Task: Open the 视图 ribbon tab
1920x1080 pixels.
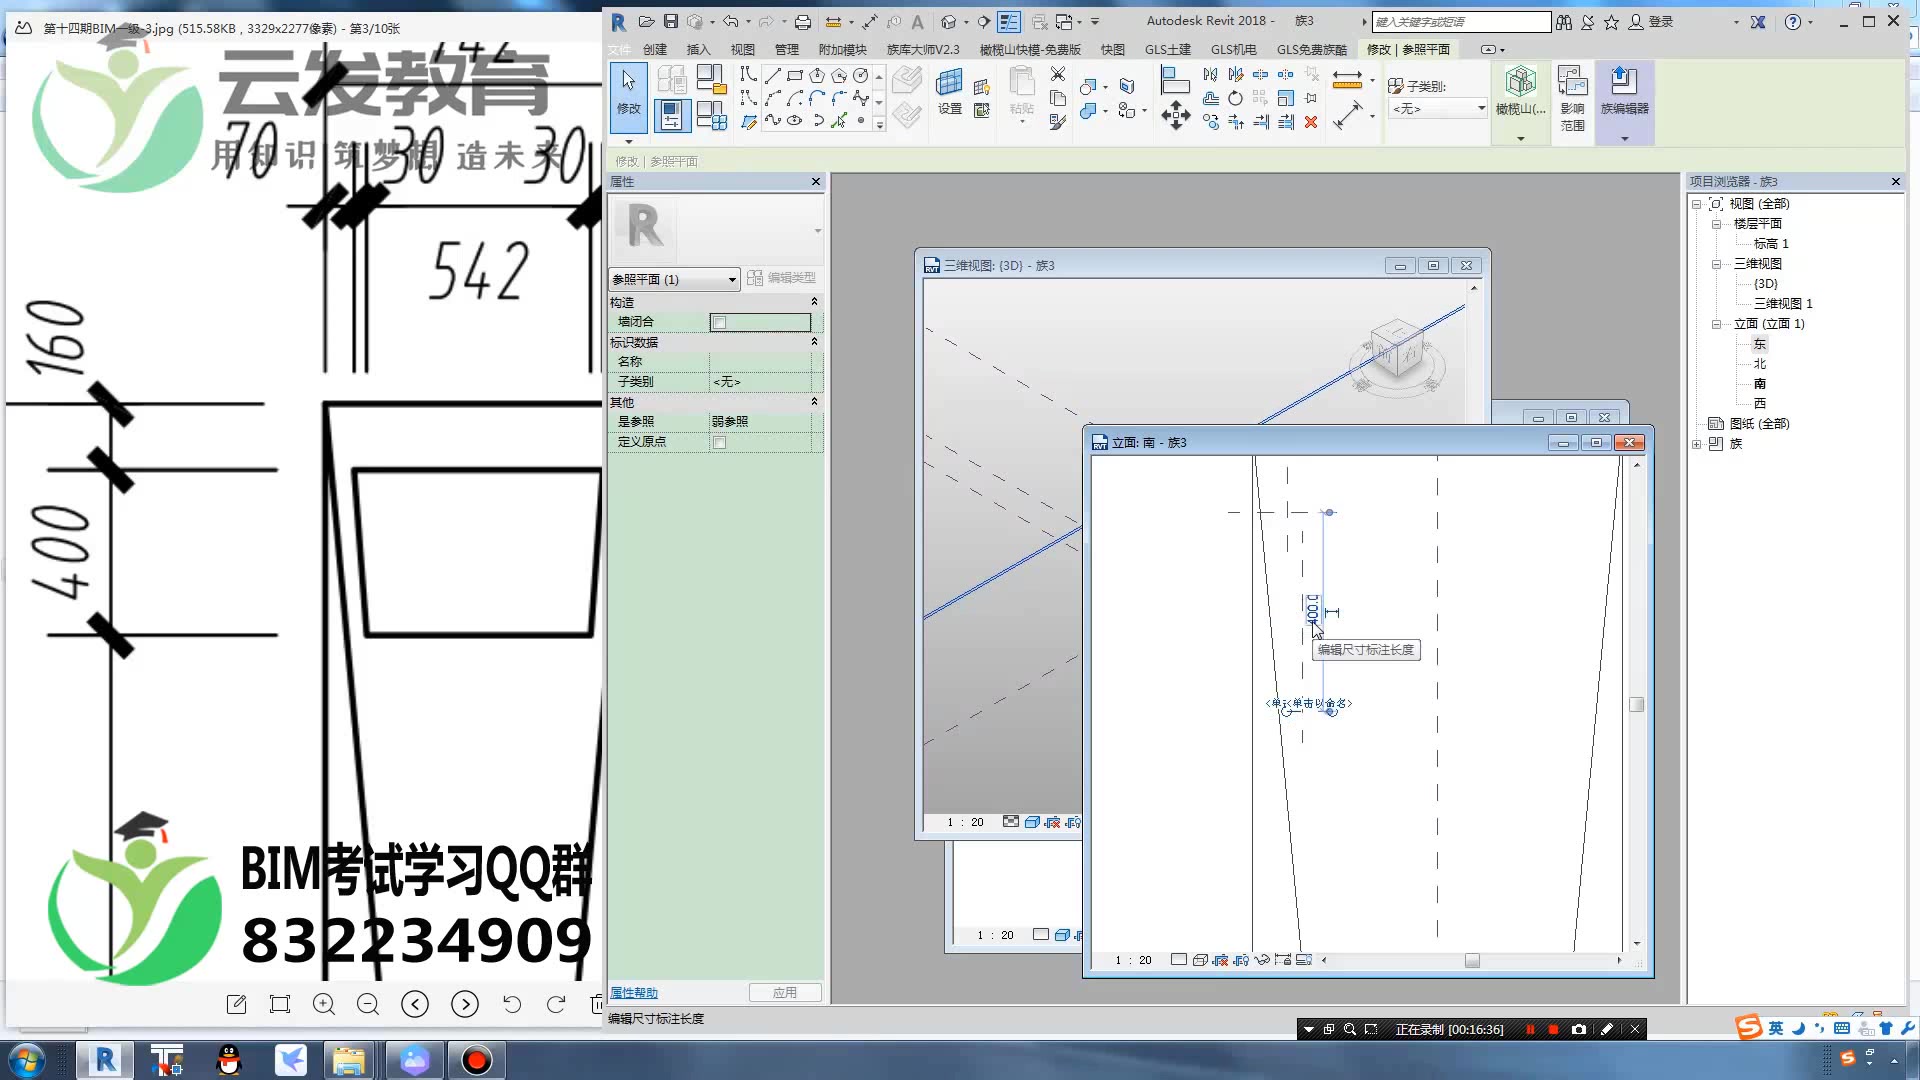Action: [x=742, y=49]
